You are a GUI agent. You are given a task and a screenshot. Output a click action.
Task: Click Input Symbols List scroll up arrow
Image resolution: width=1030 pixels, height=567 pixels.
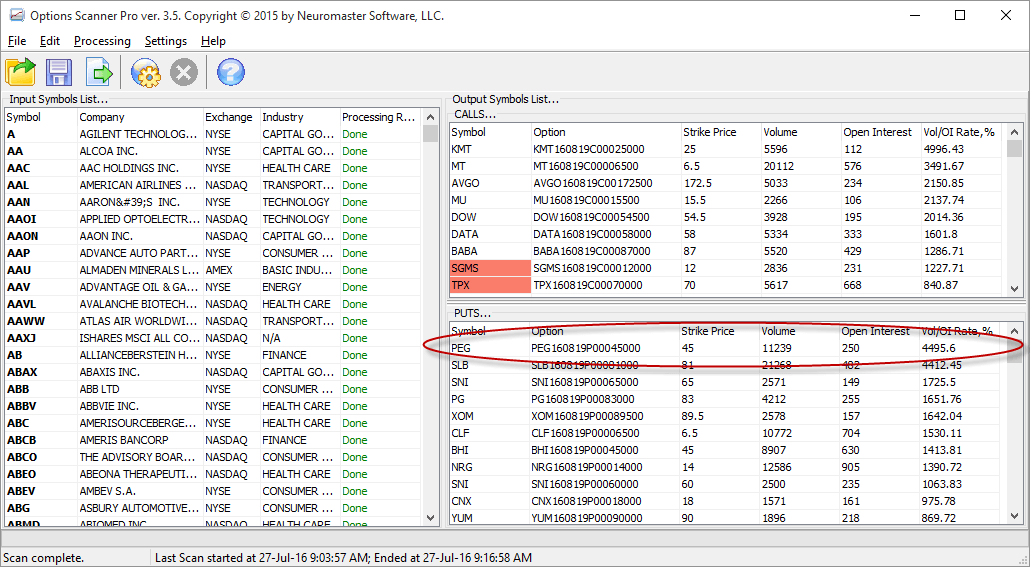[x=430, y=117]
